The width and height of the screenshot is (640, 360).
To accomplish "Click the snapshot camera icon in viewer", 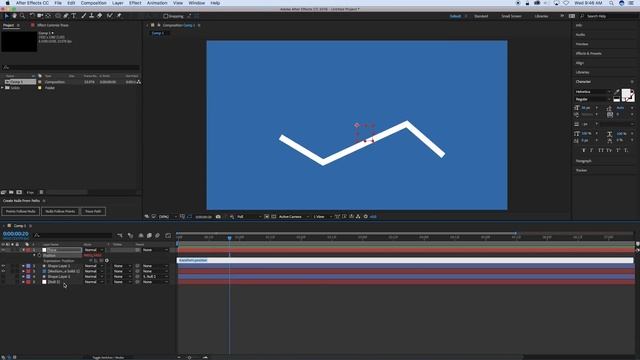I will [x=218, y=217].
